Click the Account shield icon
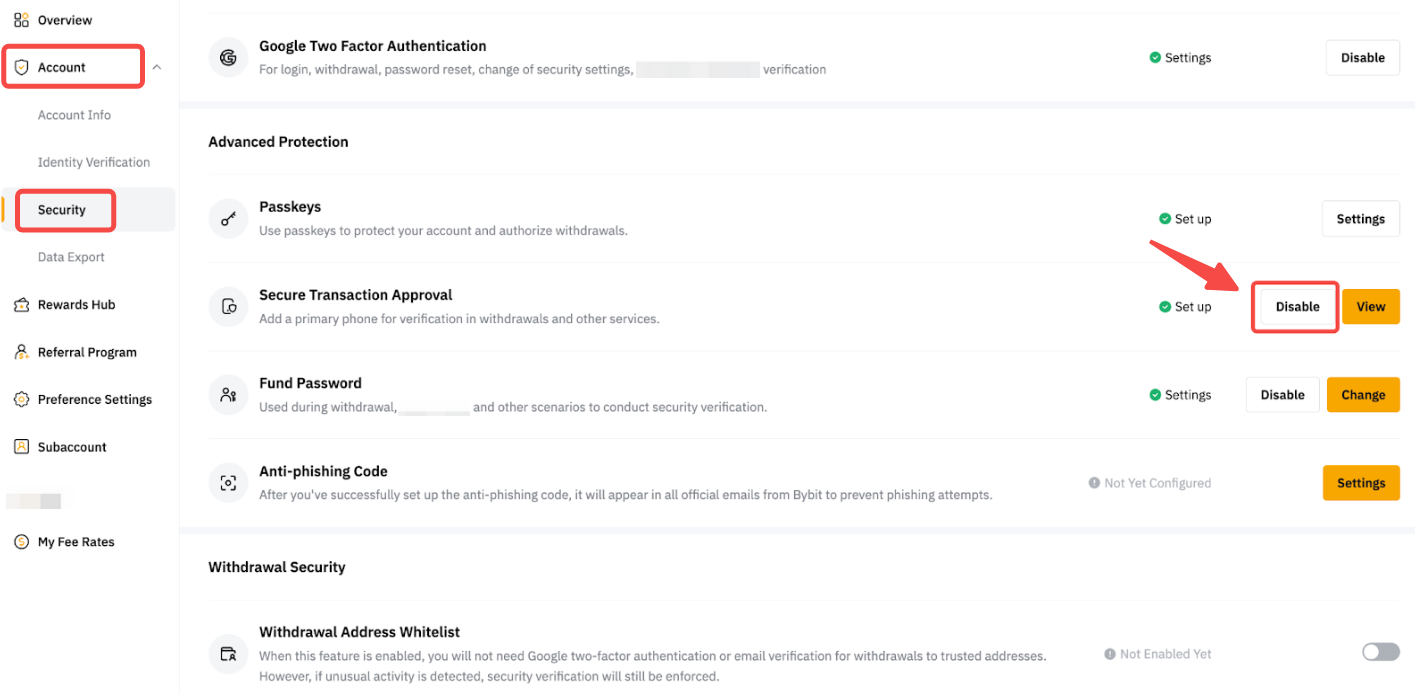1415x694 pixels. pyautogui.click(x=21, y=67)
